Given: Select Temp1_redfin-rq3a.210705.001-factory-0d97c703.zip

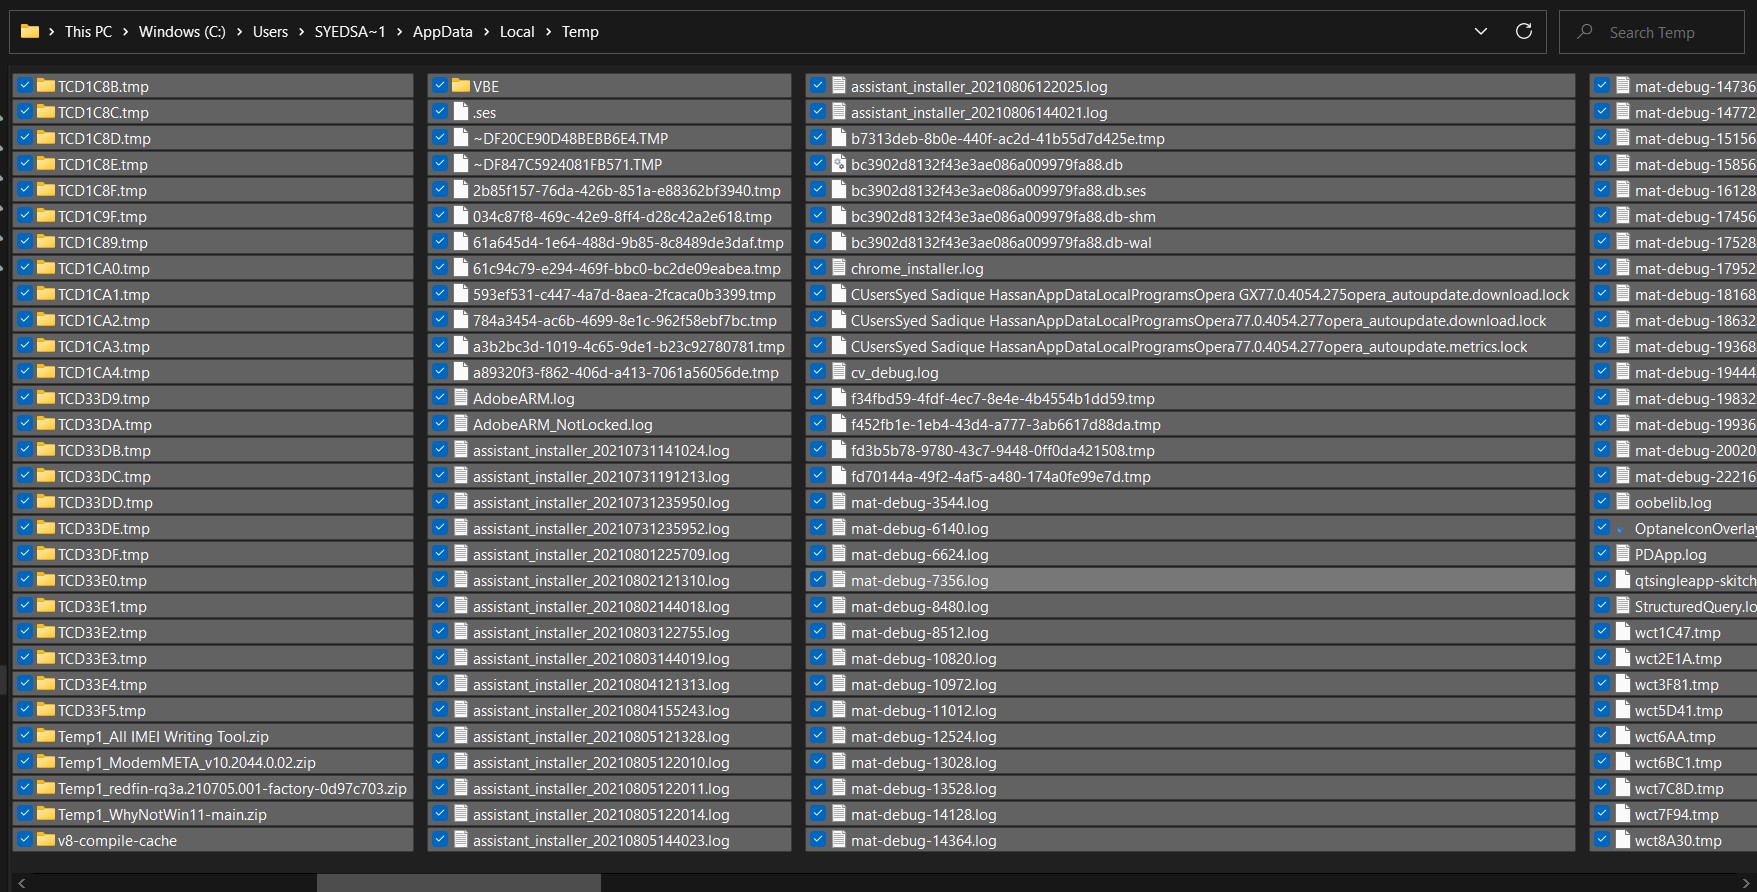Looking at the screenshot, I should coord(213,788).
